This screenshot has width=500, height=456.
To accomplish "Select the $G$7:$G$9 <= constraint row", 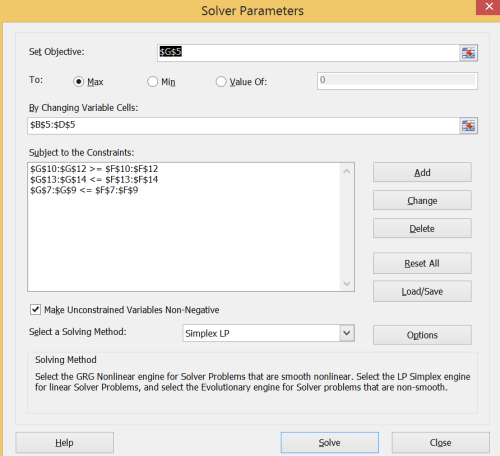I will (84, 190).
